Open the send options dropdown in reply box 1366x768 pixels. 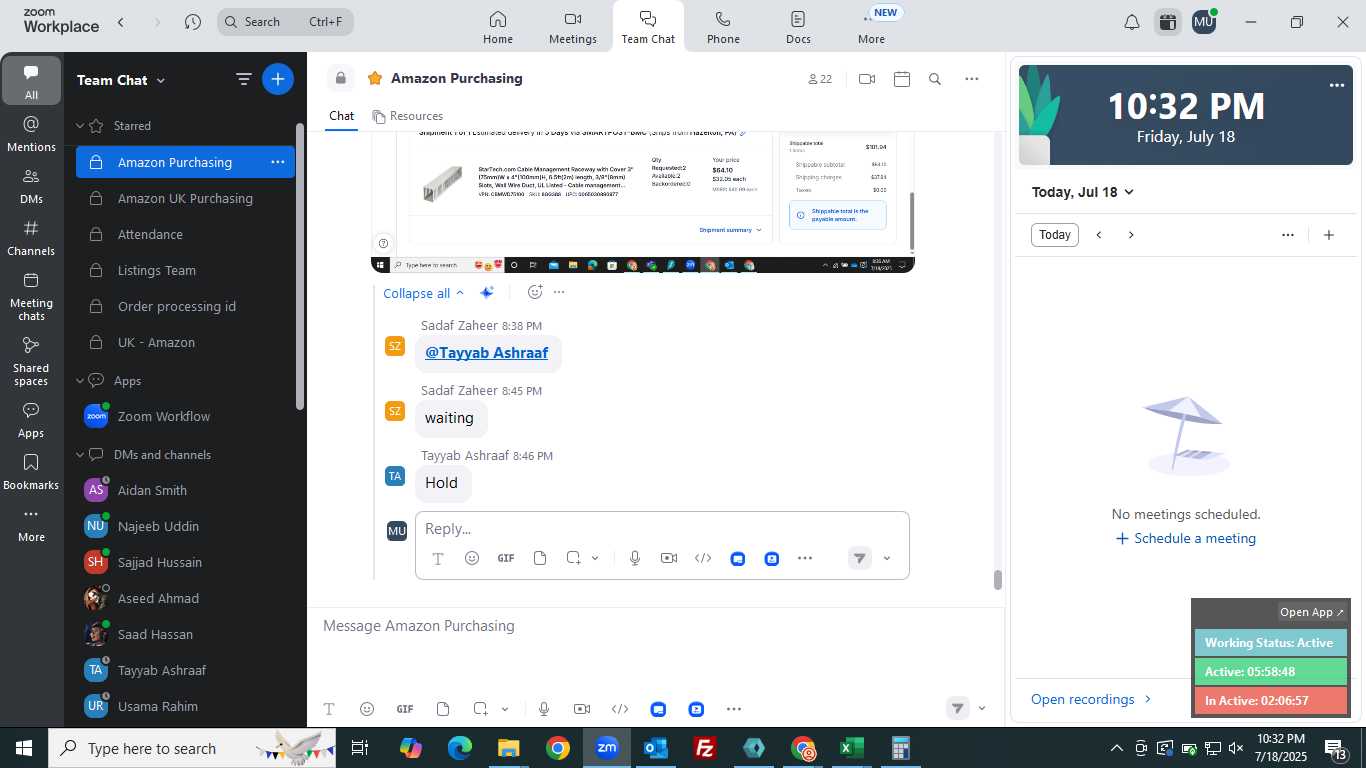(x=886, y=558)
